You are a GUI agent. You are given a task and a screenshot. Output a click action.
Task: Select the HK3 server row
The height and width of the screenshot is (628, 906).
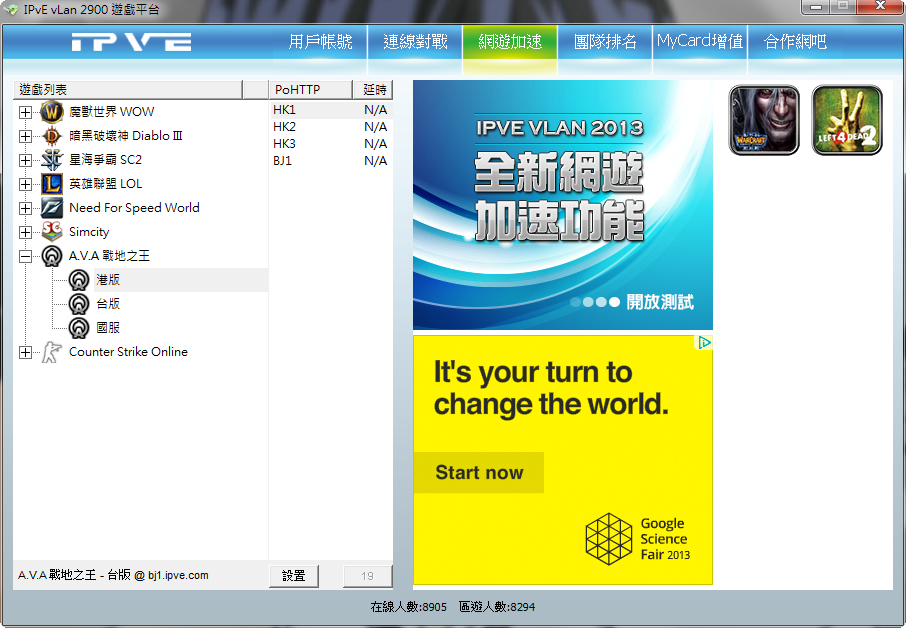coord(331,144)
